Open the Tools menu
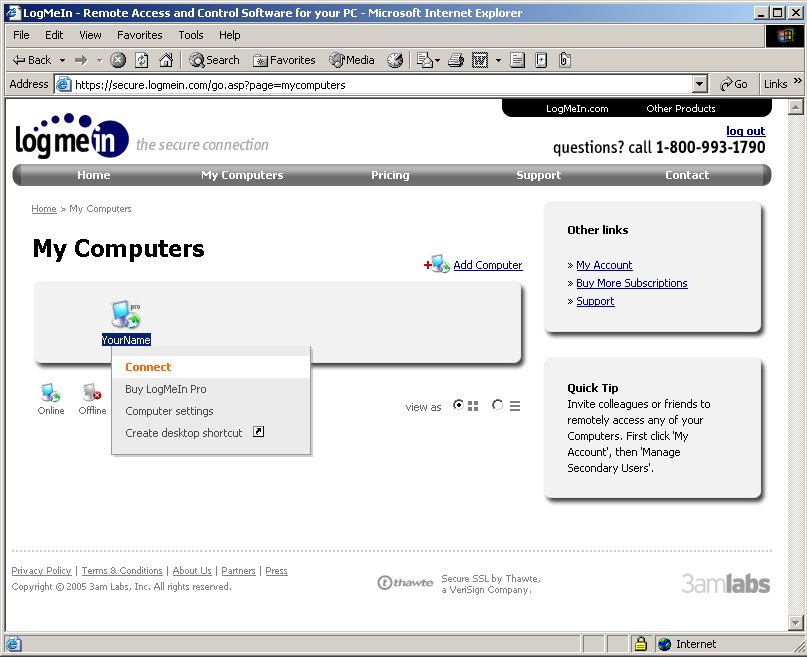807x657 pixels. pyautogui.click(x=191, y=35)
